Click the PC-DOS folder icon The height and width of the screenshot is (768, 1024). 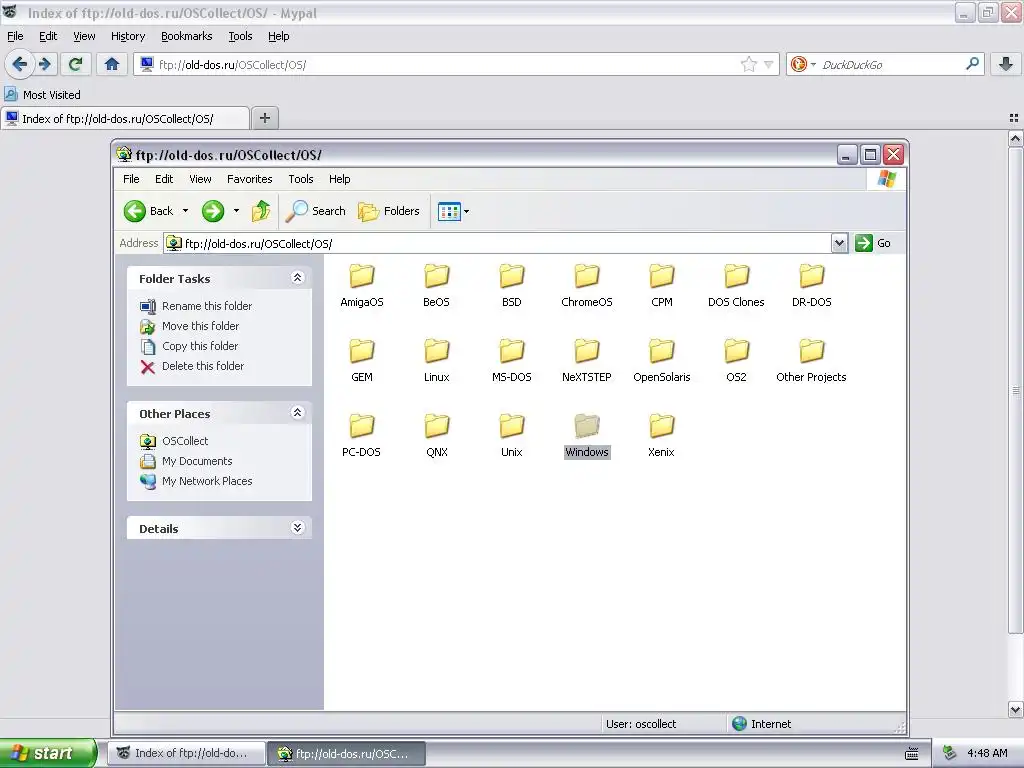pos(361,426)
